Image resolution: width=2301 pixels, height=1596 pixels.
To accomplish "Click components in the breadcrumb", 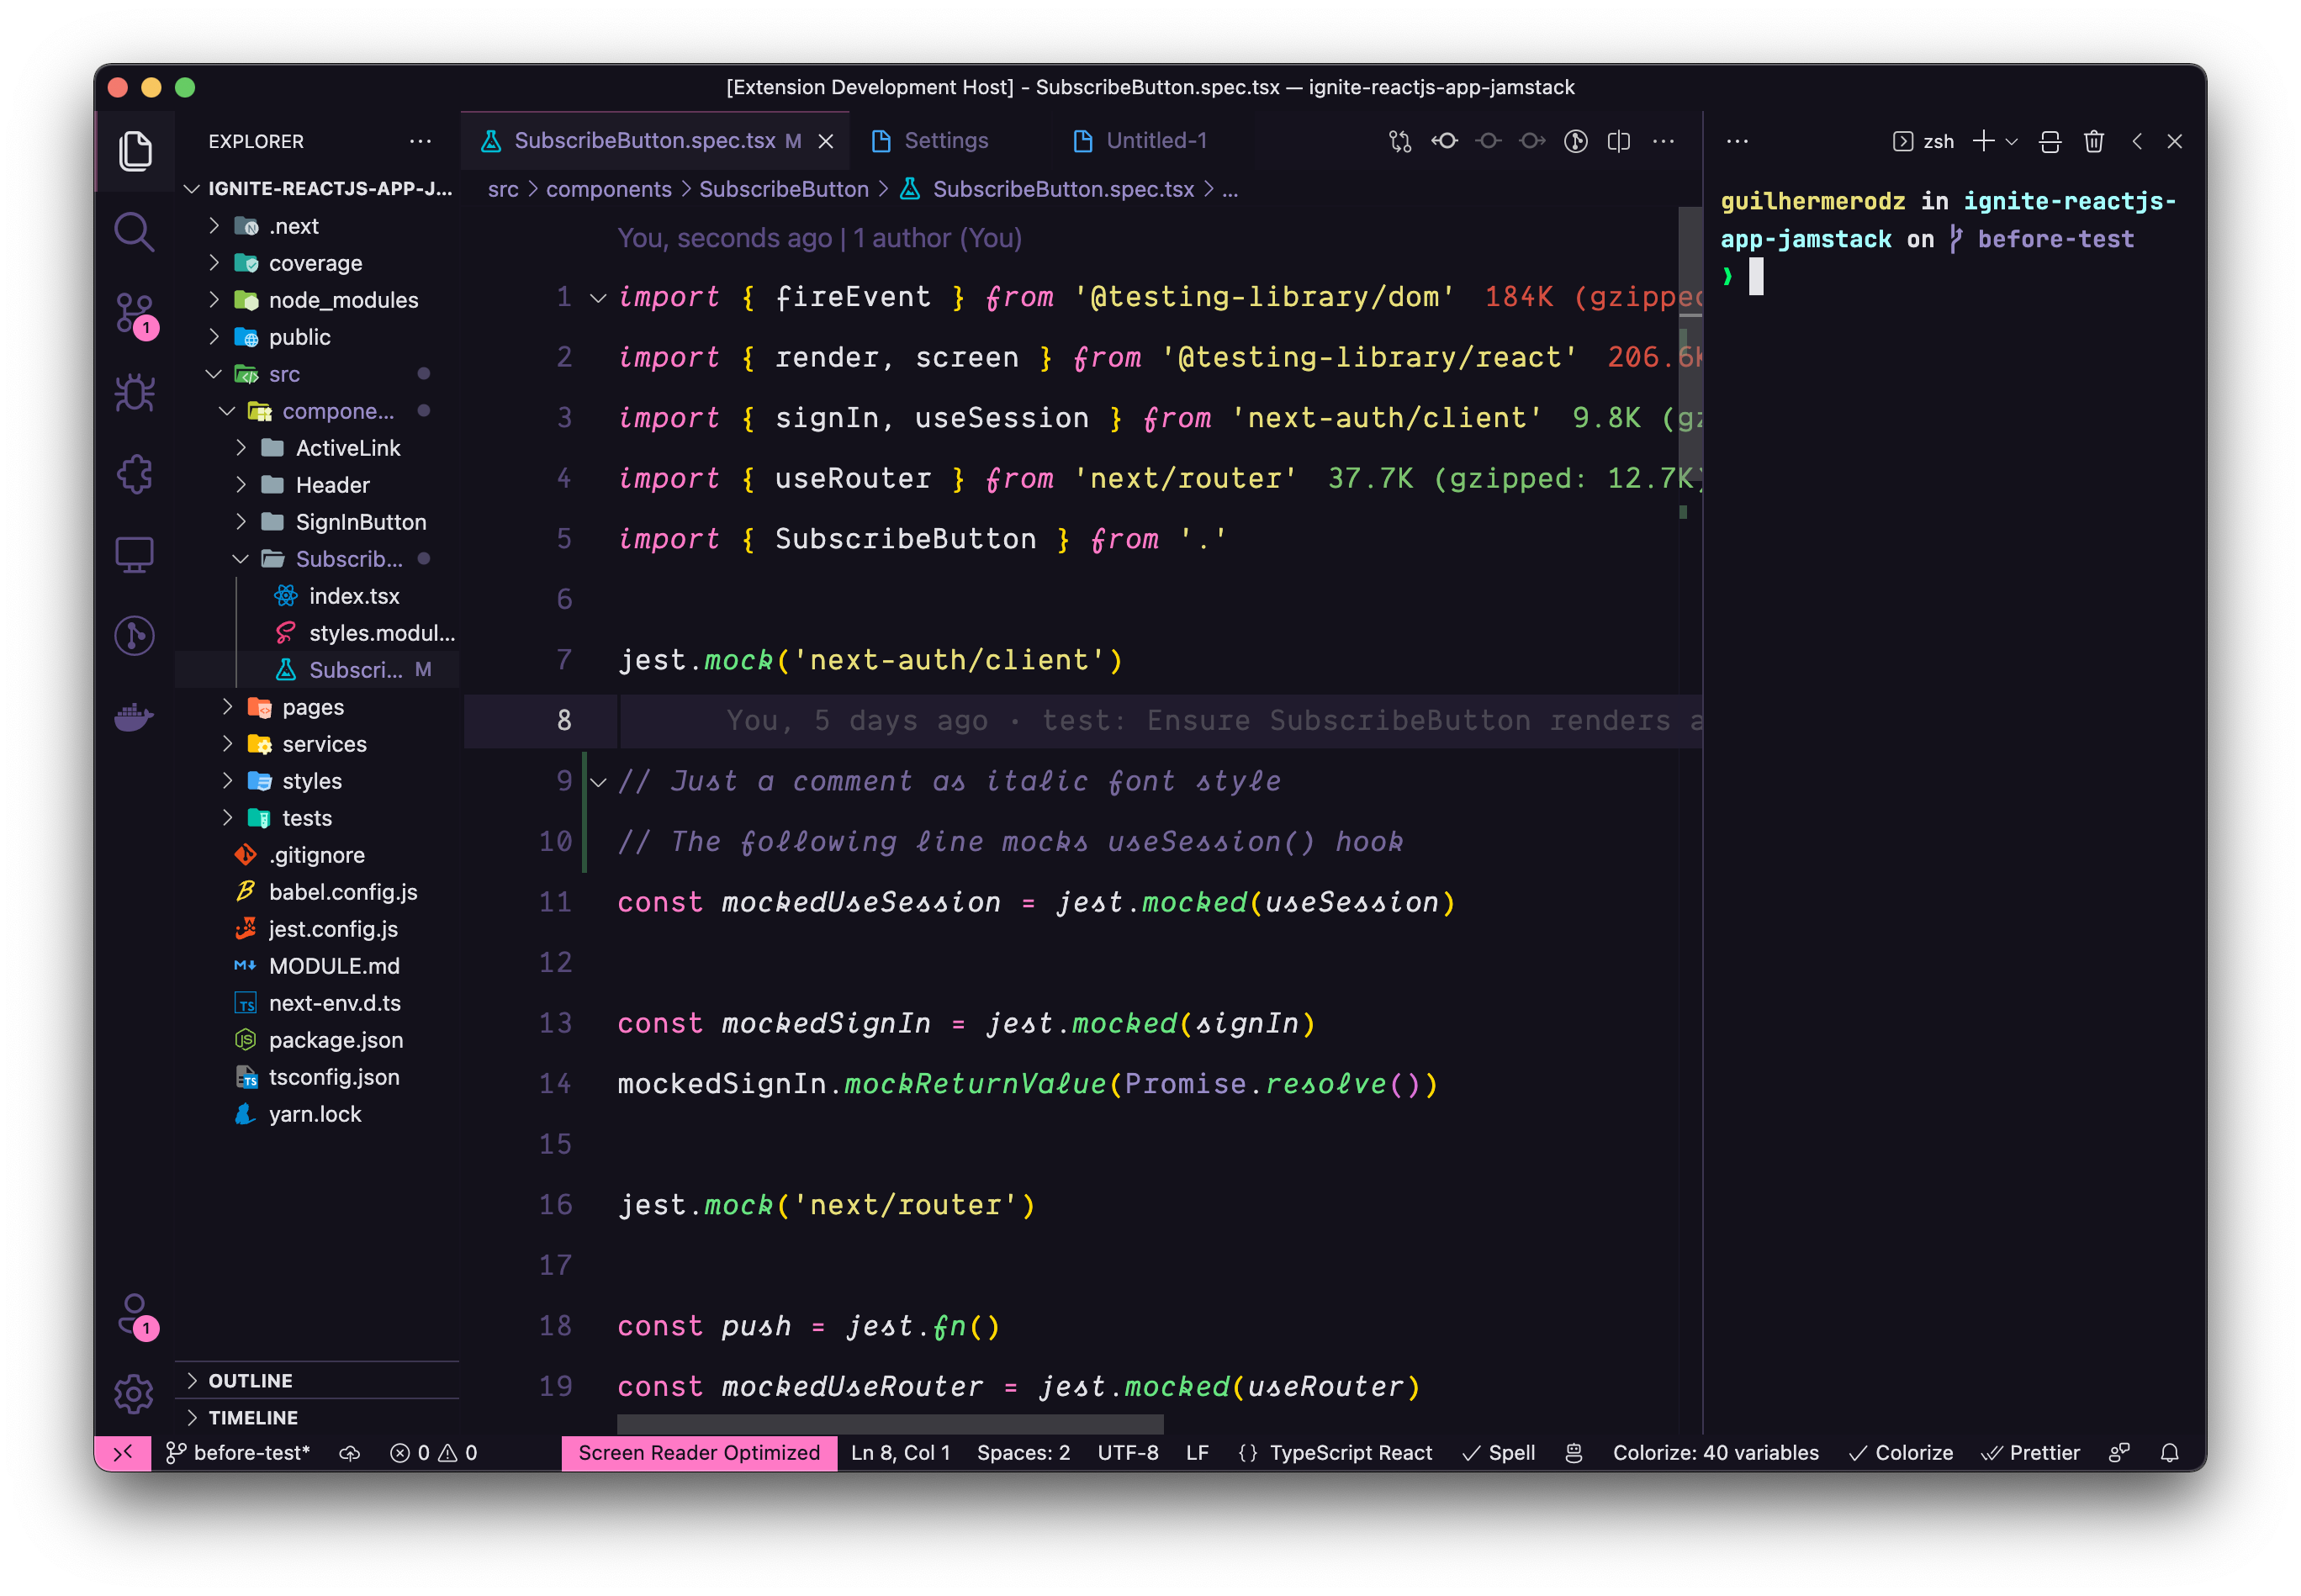I will (608, 189).
